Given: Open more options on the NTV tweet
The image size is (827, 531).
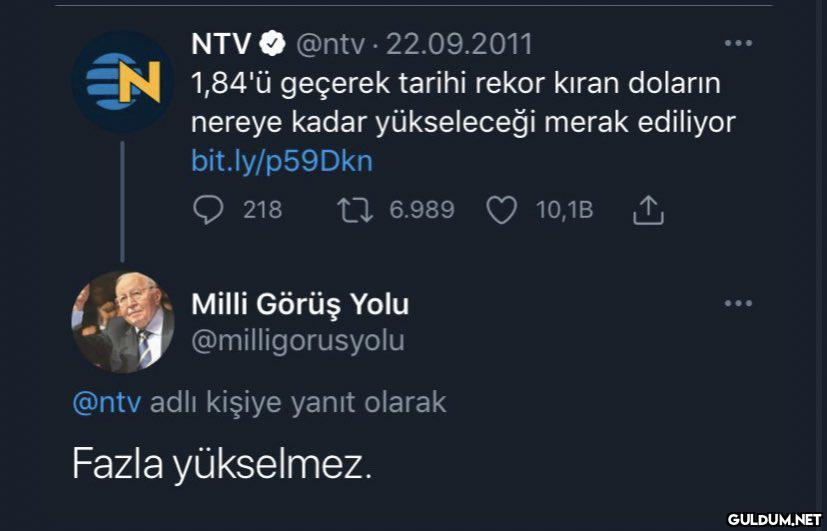Looking at the screenshot, I should click(738, 44).
